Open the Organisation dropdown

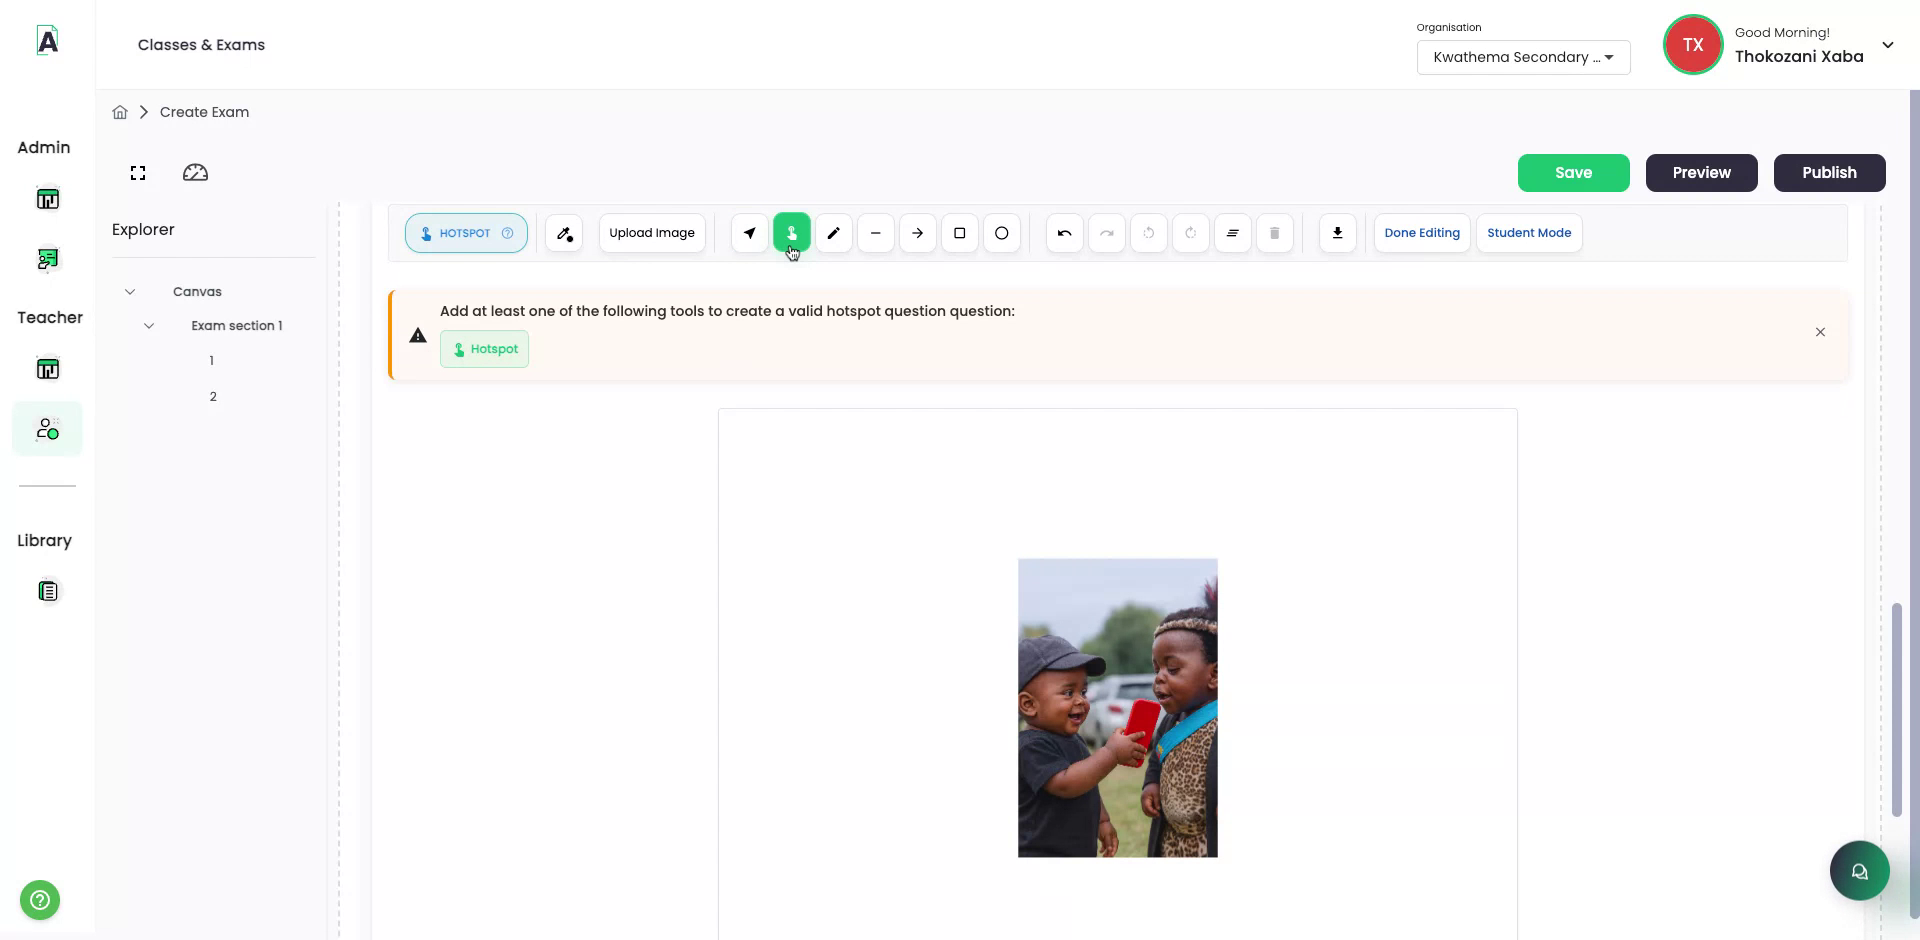[x=1523, y=57]
